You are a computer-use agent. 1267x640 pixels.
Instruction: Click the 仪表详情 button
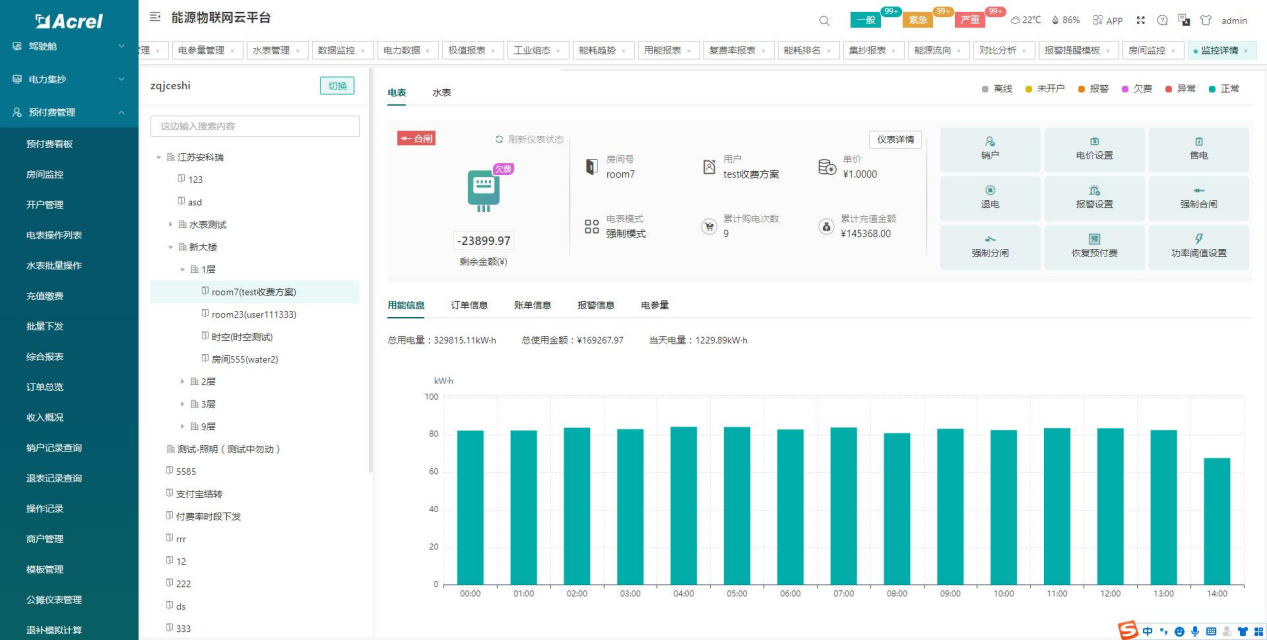[895, 140]
